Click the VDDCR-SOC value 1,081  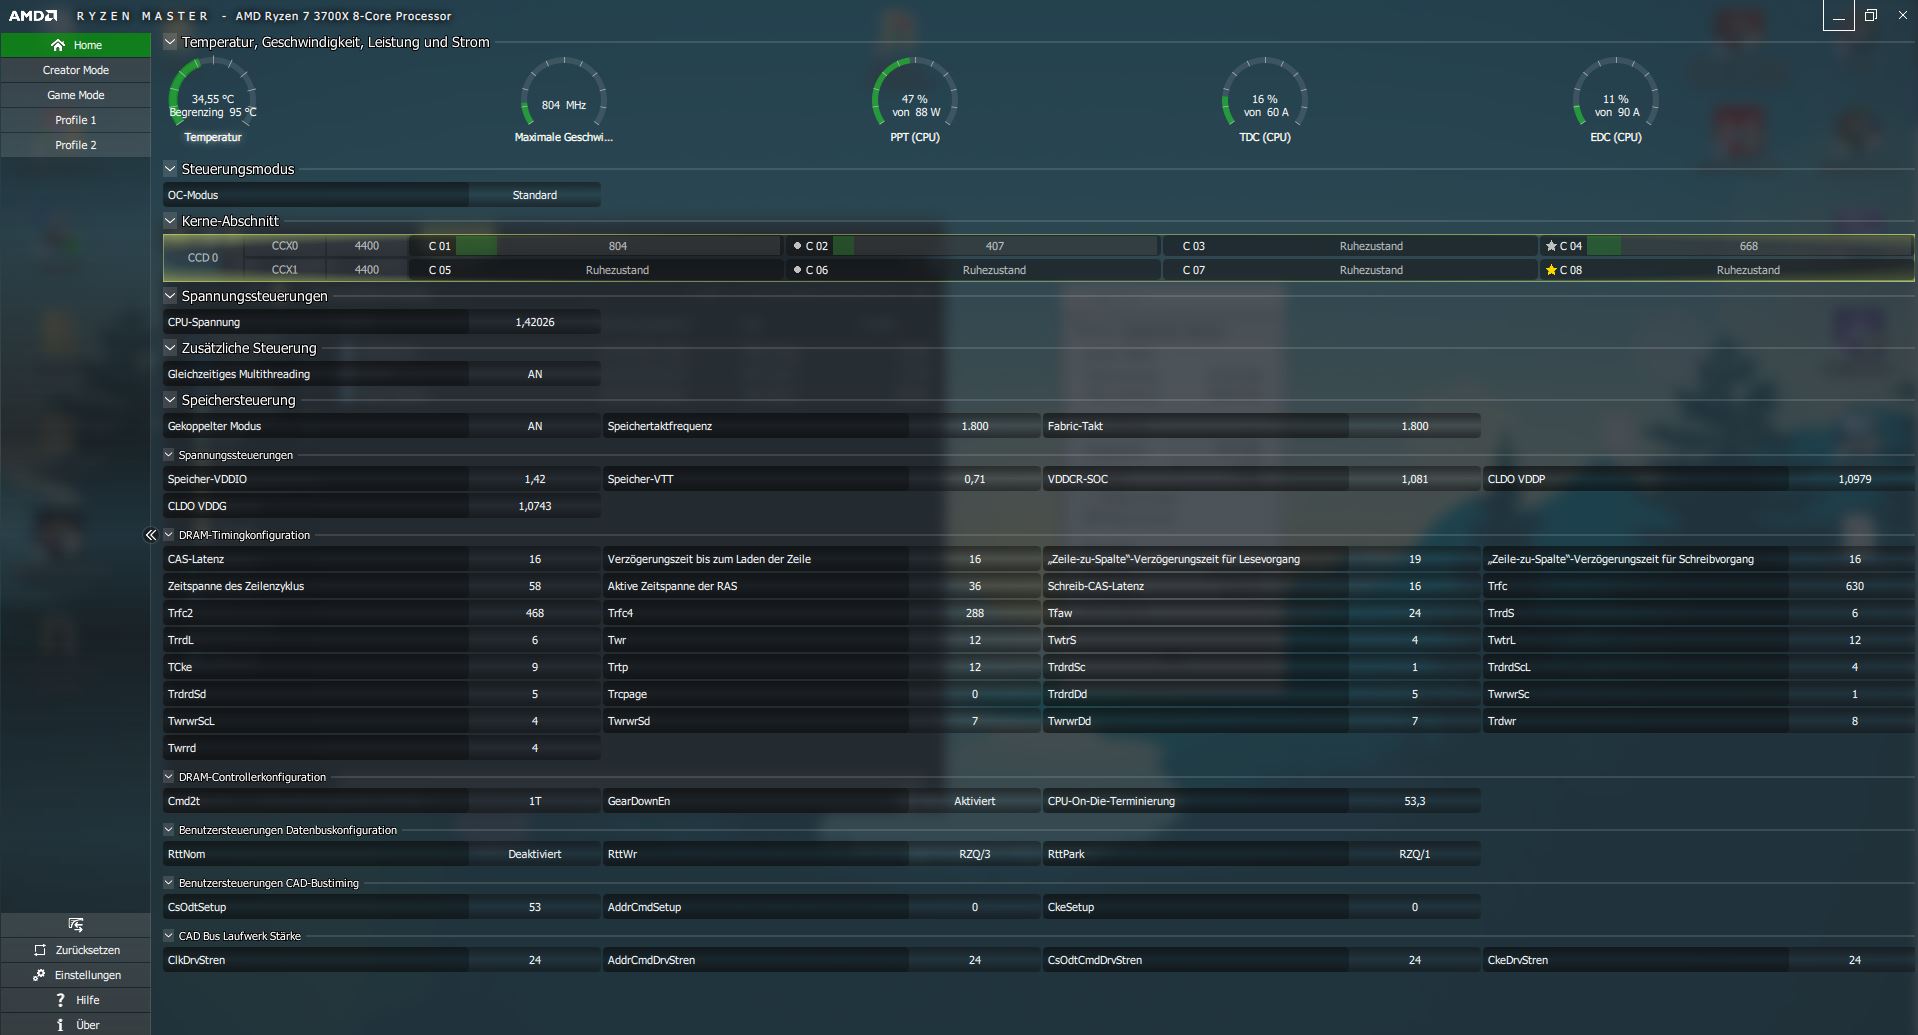tap(1415, 479)
